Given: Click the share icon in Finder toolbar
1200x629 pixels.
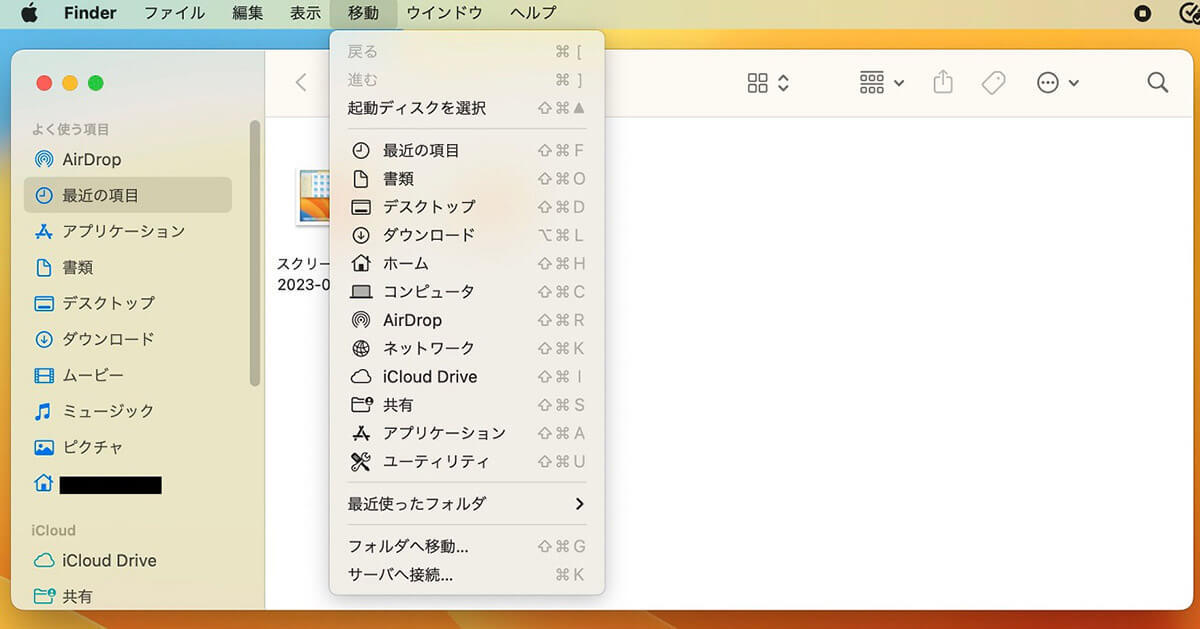Looking at the screenshot, I should [x=942, y=82].
